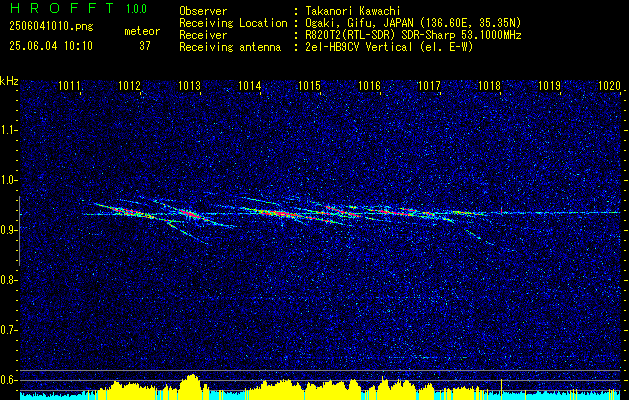Click the 1.0 kHz frequency label
629x400 pixels.
pos(7,180)
